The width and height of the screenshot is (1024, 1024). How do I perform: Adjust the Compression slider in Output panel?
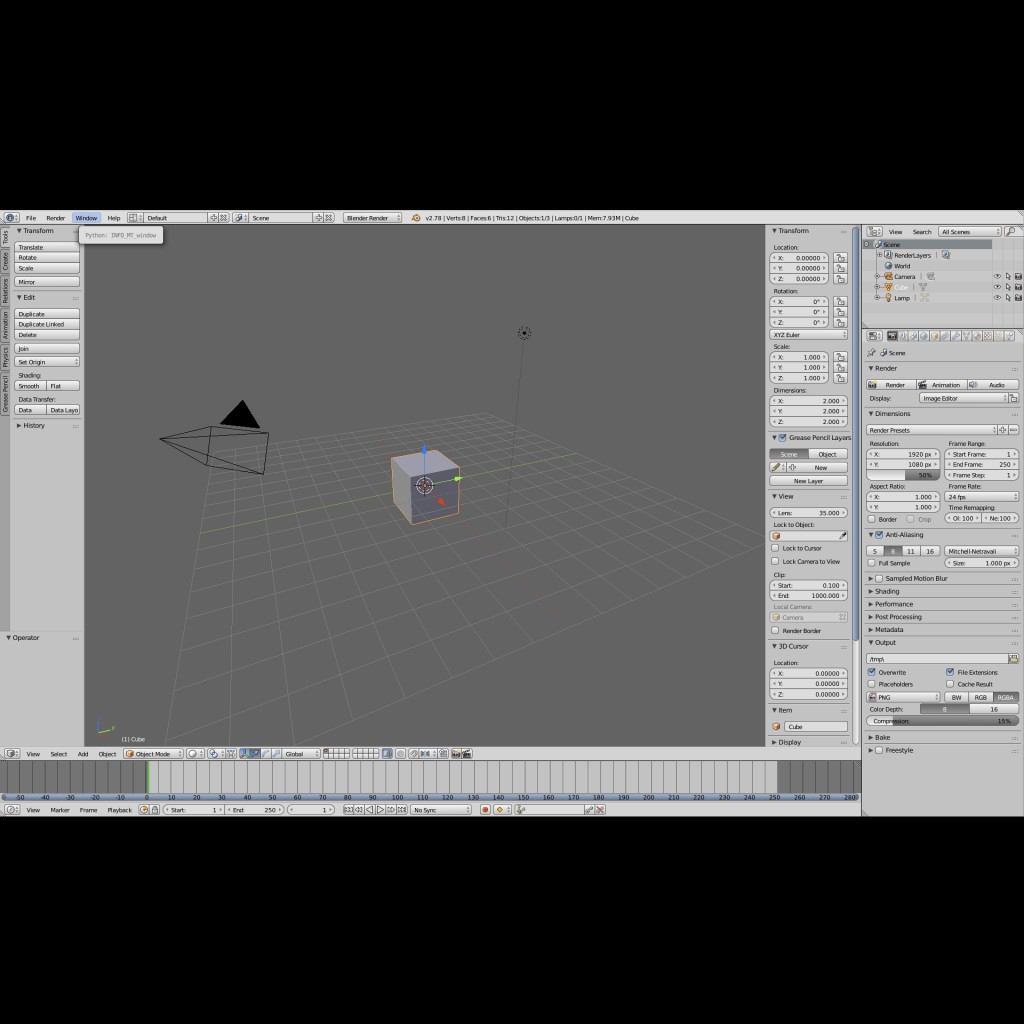[941, 720]
